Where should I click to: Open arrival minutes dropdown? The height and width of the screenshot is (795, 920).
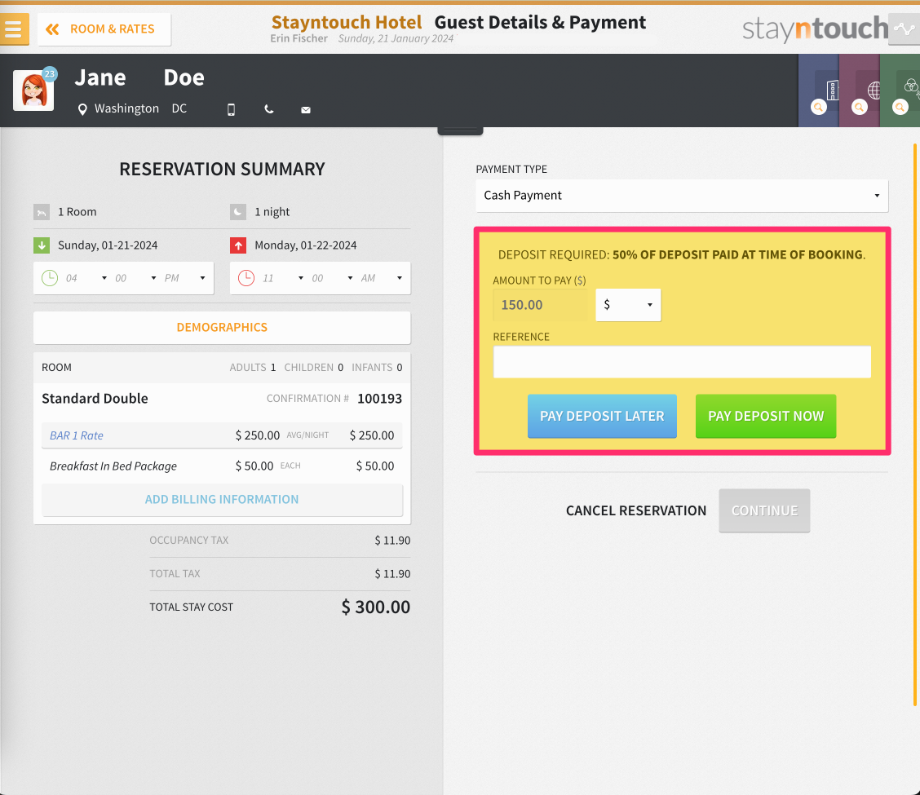(135, 278)
